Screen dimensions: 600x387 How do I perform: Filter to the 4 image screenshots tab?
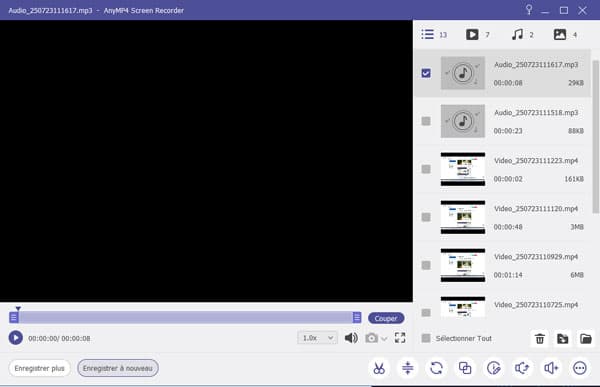pos(565,34)
